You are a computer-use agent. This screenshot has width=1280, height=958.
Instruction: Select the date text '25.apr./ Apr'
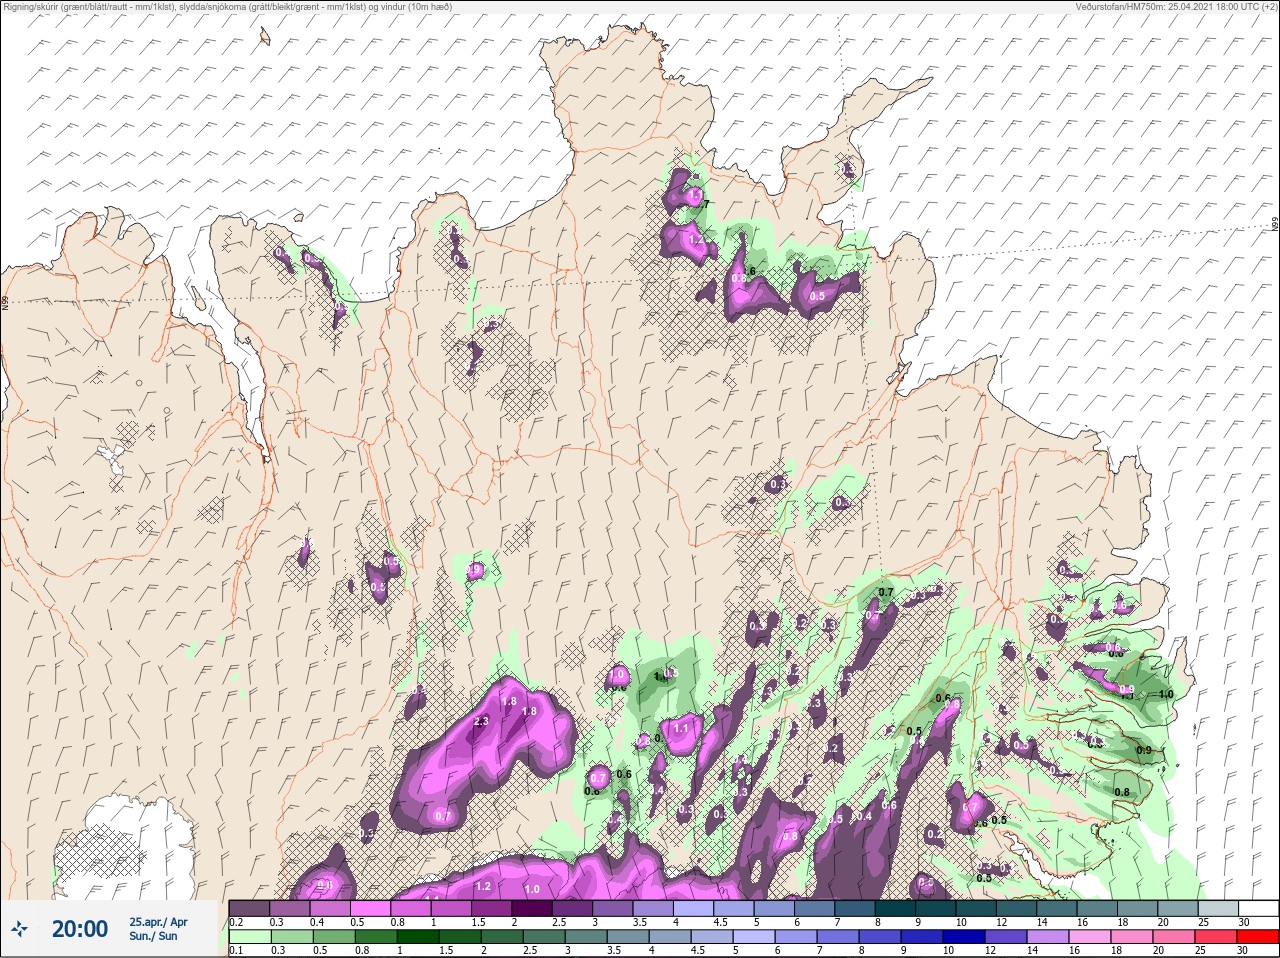[x=158, y=922]
